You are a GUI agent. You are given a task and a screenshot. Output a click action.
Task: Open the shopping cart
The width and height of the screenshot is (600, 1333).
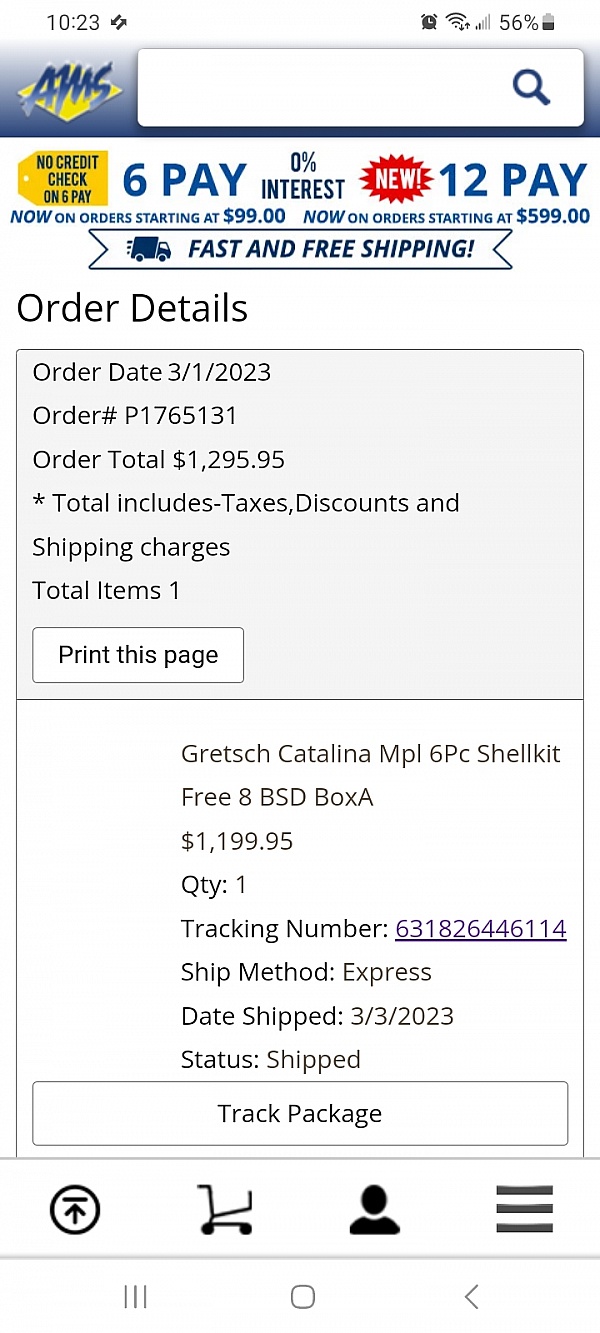point(225,1210)
